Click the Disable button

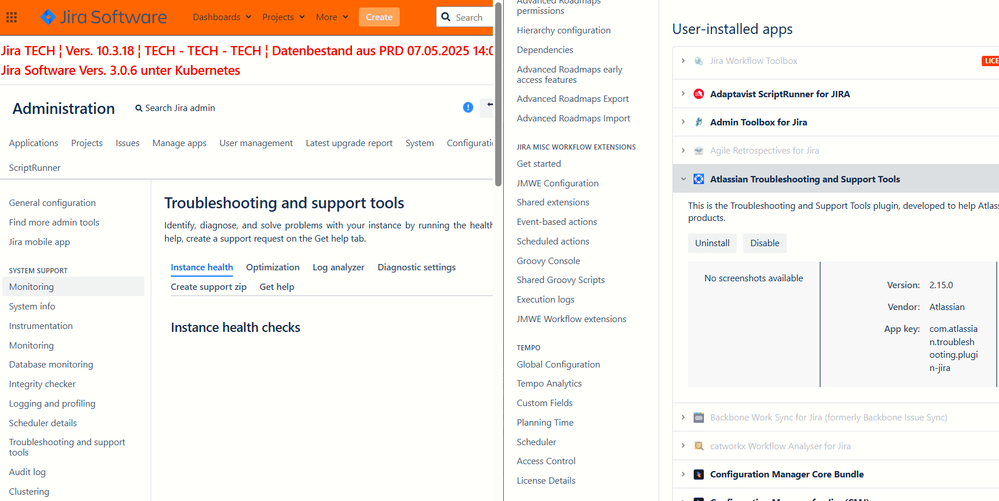[x=765, y=243]
